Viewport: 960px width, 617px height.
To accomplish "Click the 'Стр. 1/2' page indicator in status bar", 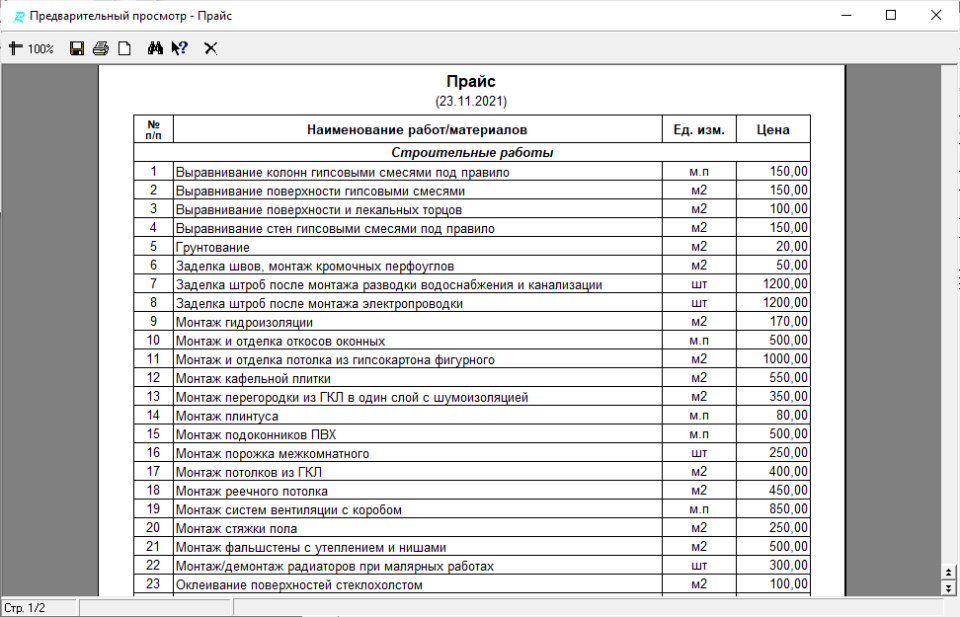I will pyautogui.click(x=38, y=608).
